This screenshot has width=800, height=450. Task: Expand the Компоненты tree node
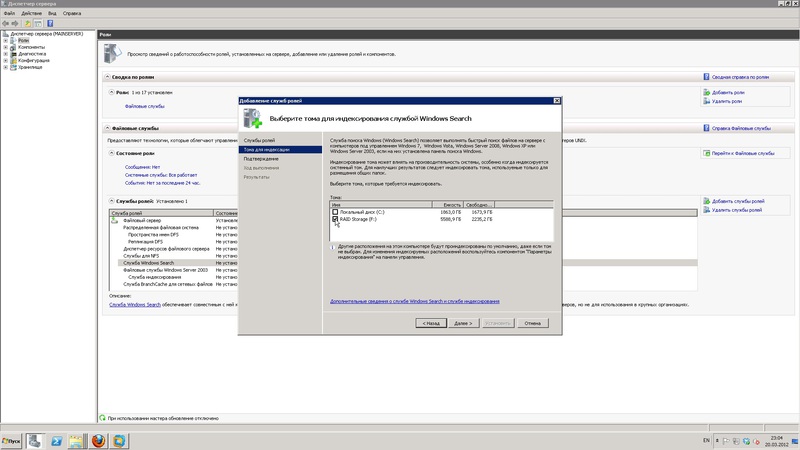[6, 47]
